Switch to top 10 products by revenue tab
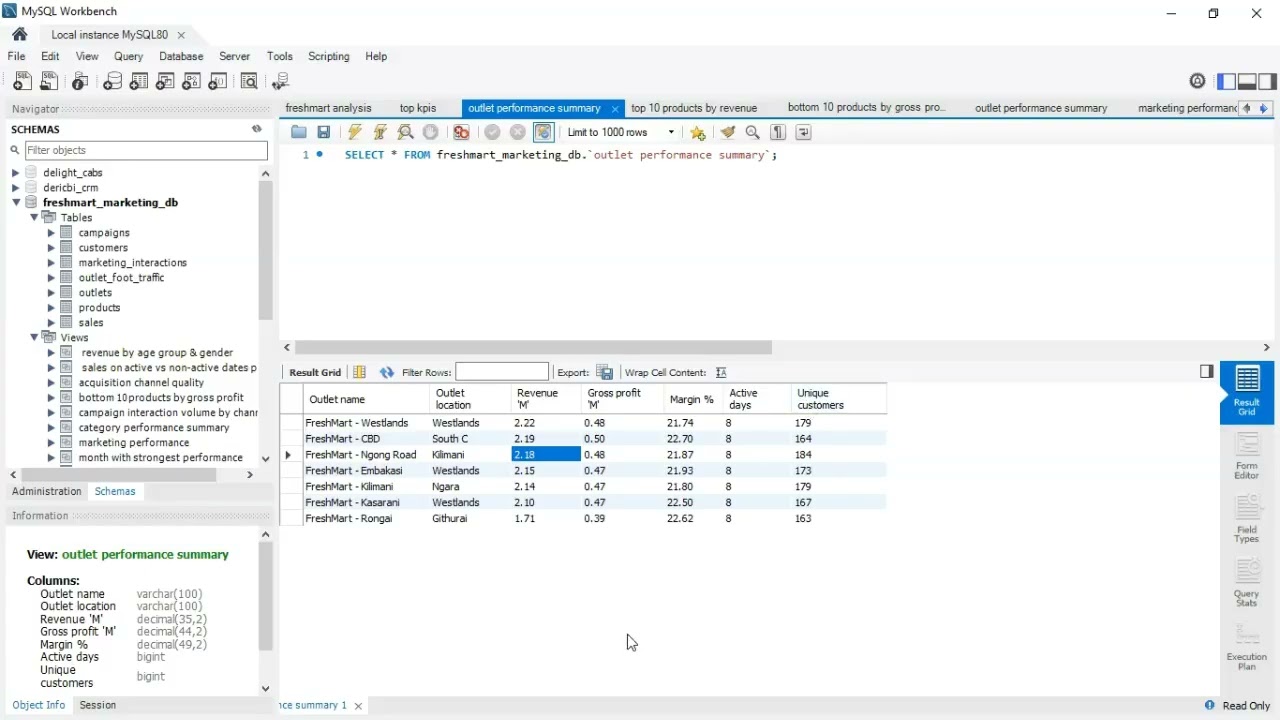This screenshot has width=1280, height=720. click(694, 108)
